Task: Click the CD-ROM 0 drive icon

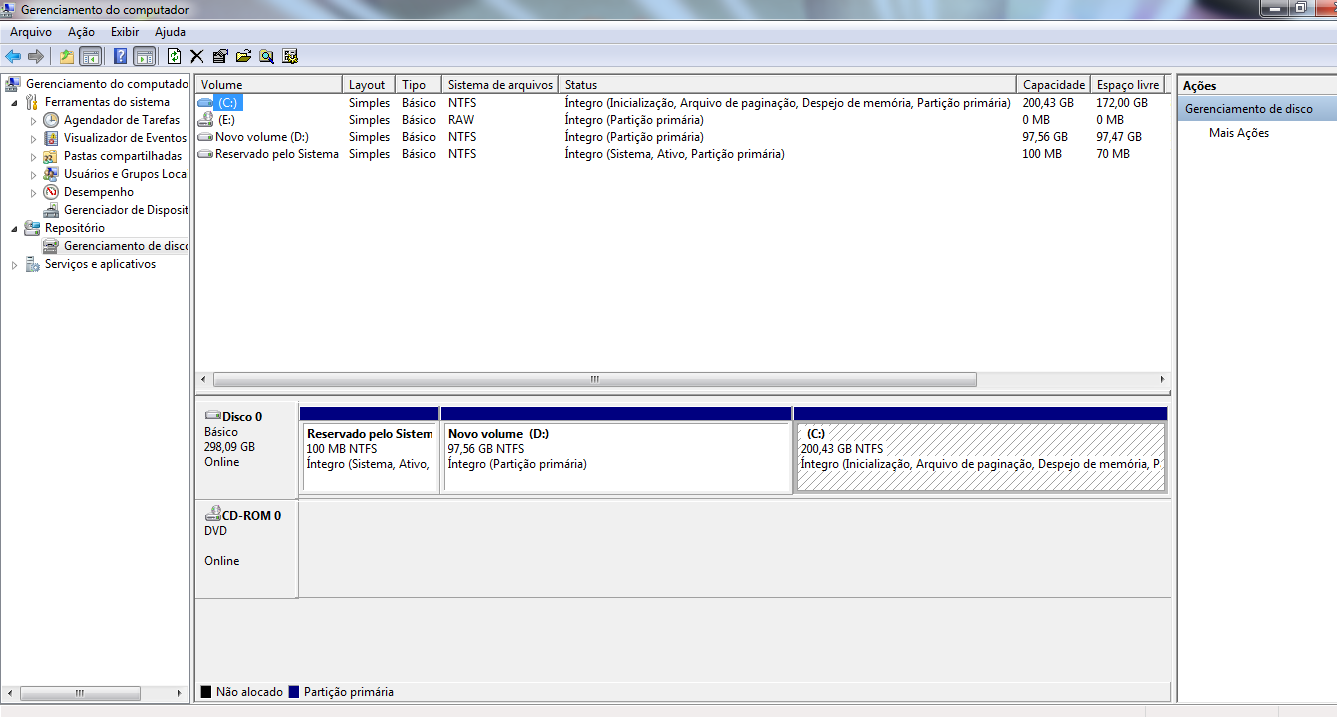Action: point(212,514)
